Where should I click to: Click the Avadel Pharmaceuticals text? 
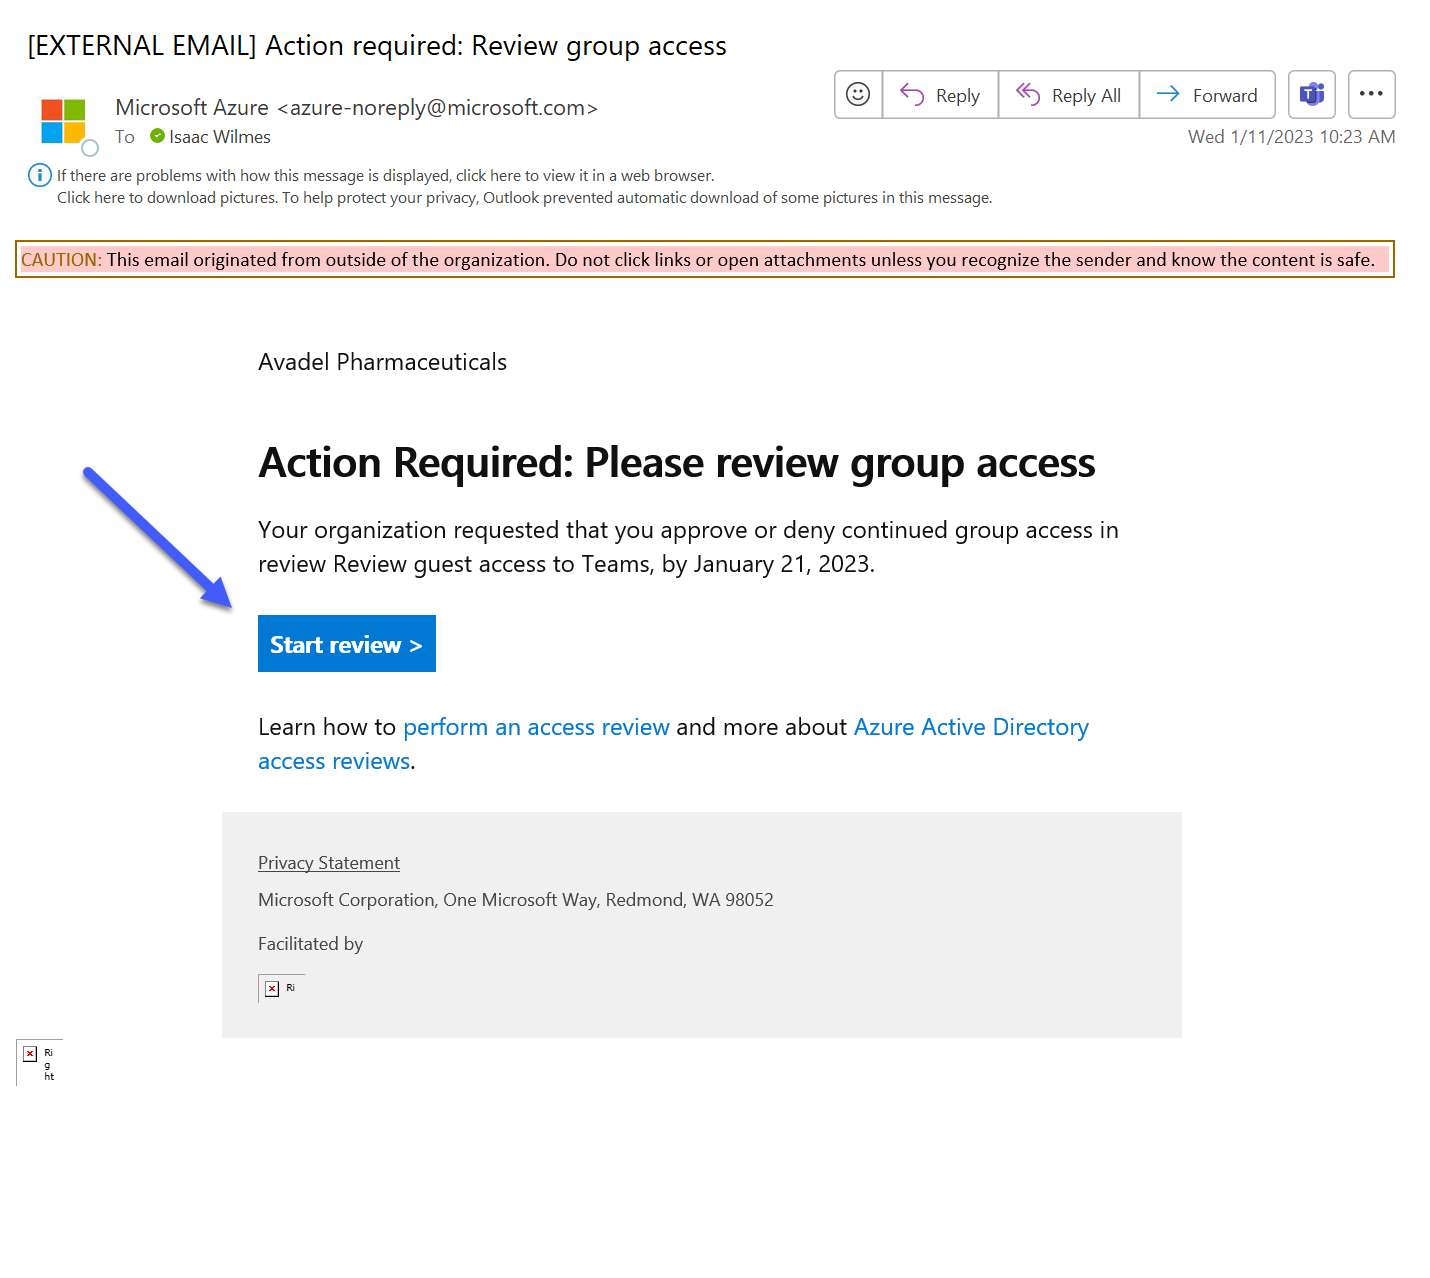(x=382, y=362)
